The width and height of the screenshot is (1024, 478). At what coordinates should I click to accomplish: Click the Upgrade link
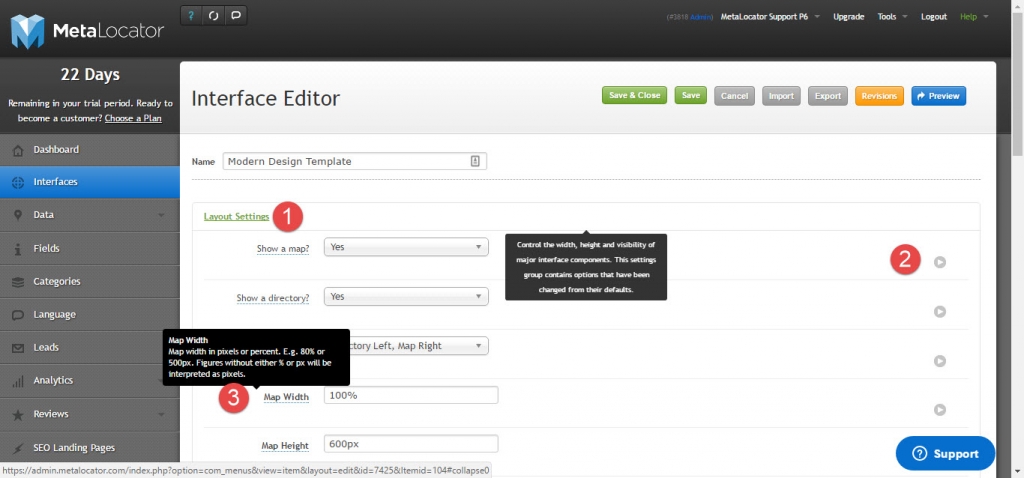[x=848, y=17]
